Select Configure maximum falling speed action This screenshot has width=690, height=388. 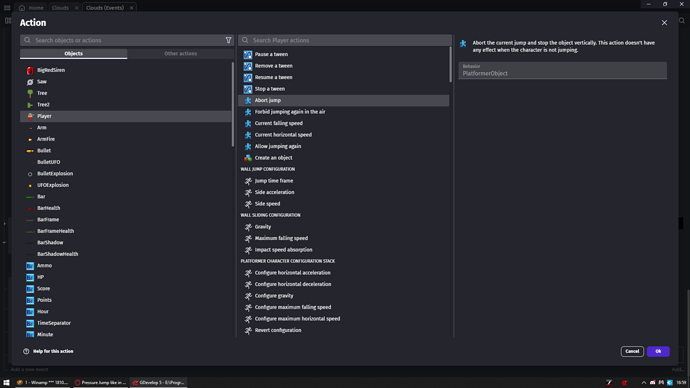tap(343, 307)
